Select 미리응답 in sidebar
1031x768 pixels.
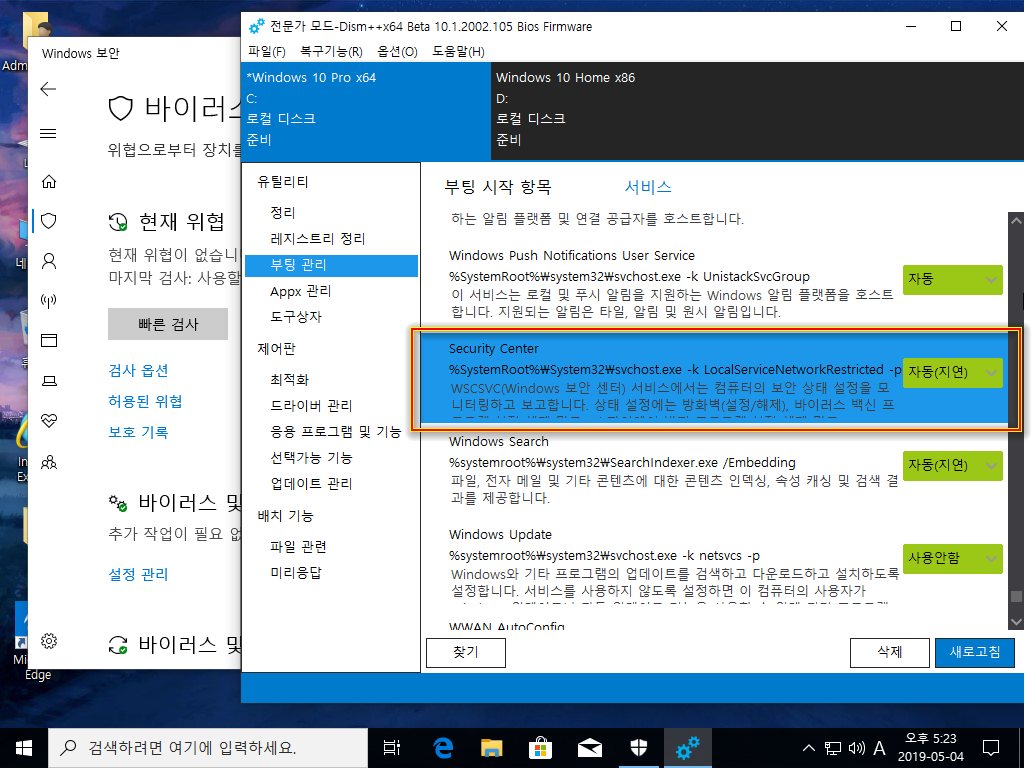tap(296, 573)
